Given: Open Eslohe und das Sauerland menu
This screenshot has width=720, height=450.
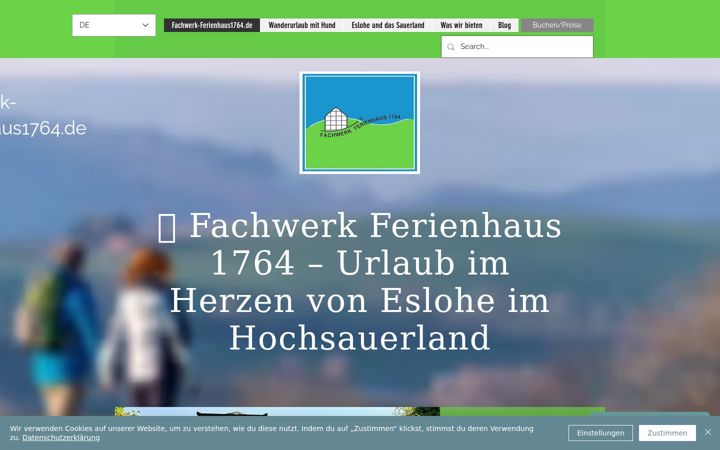Looking at the screenshot, I should 388,25.
